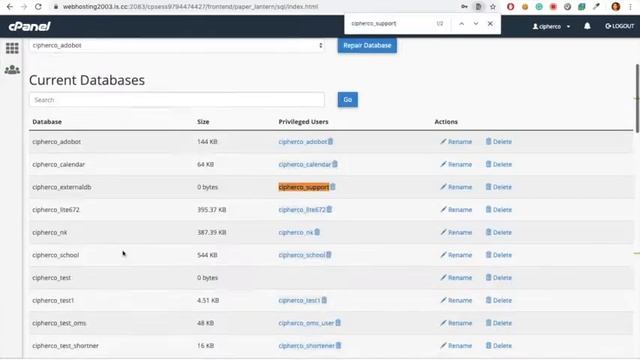
Task: Click the browser back arrow
Action: 10,7
